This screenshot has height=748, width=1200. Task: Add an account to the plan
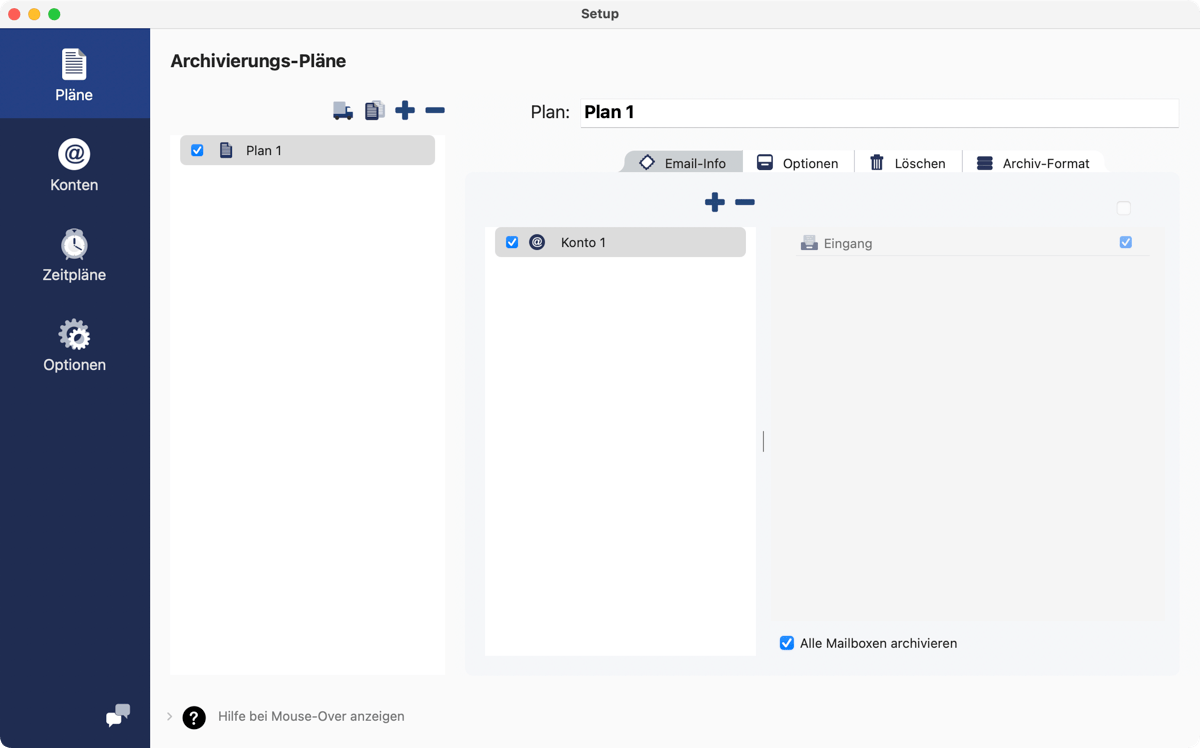(714, 202)
